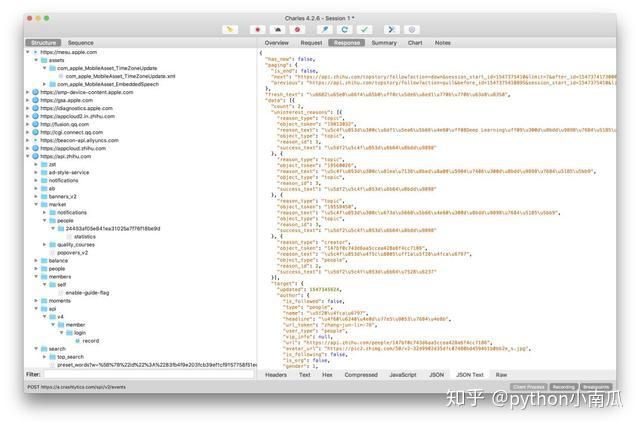
Task: Click the Breakpoints status bar button
Action: point(596,387)
